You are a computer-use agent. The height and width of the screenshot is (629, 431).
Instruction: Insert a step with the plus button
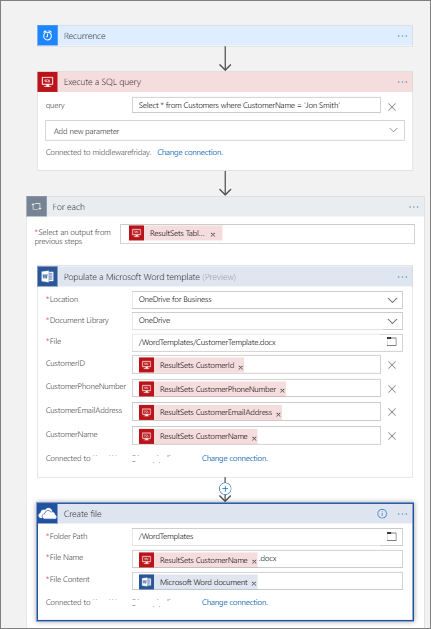click(x=225, y=489)
